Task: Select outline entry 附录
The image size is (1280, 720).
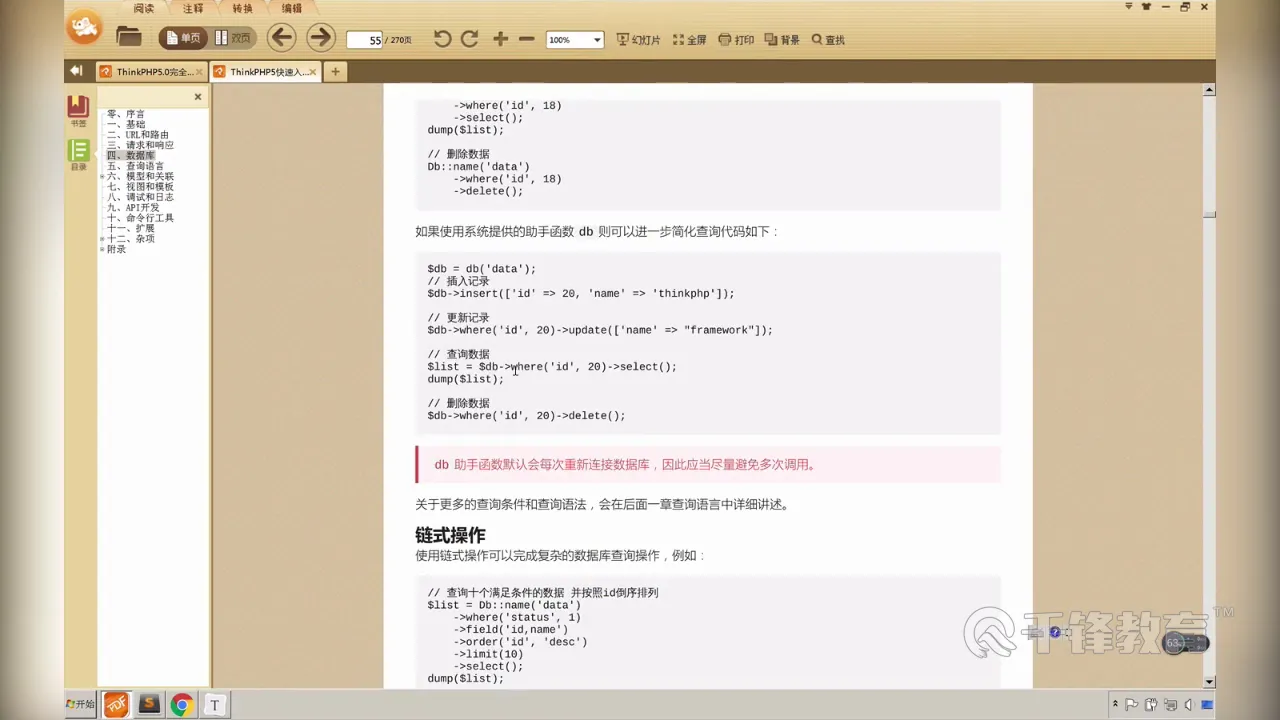Action: coord(116,249)
